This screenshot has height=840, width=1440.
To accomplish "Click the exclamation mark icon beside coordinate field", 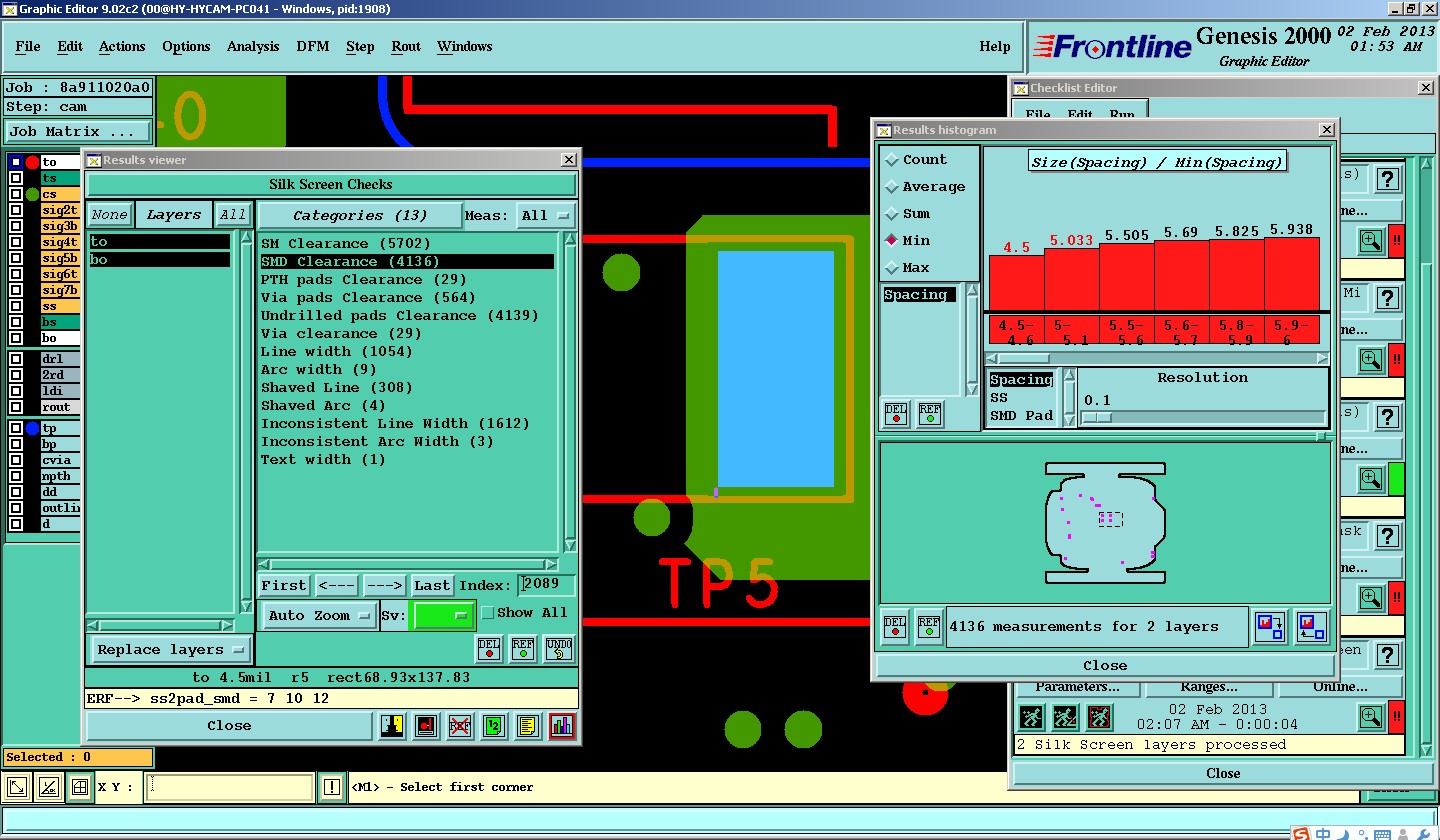I will (x=332, y=788).
